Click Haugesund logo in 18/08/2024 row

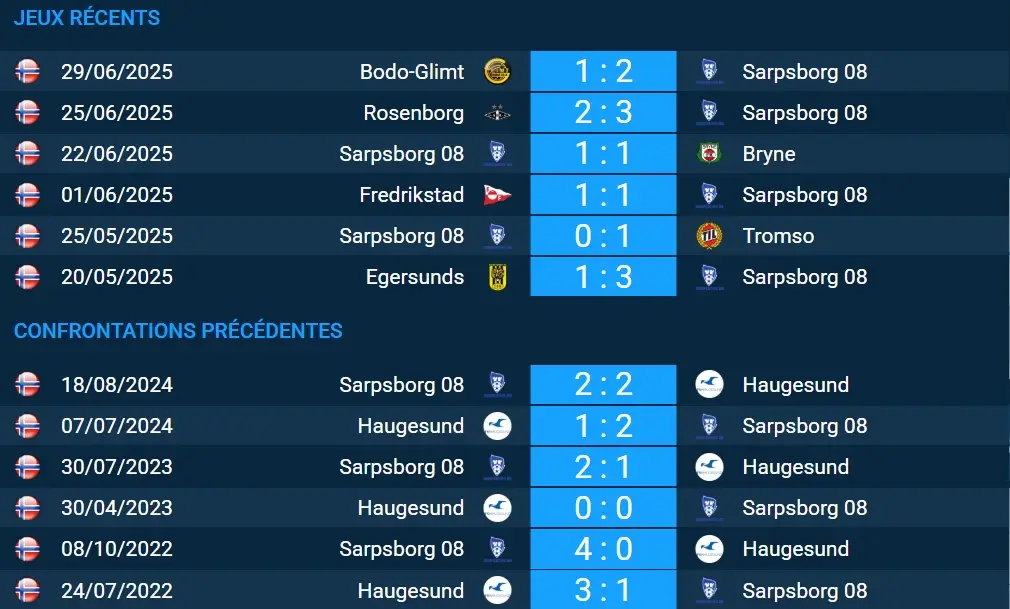click(x=709, y=385)
